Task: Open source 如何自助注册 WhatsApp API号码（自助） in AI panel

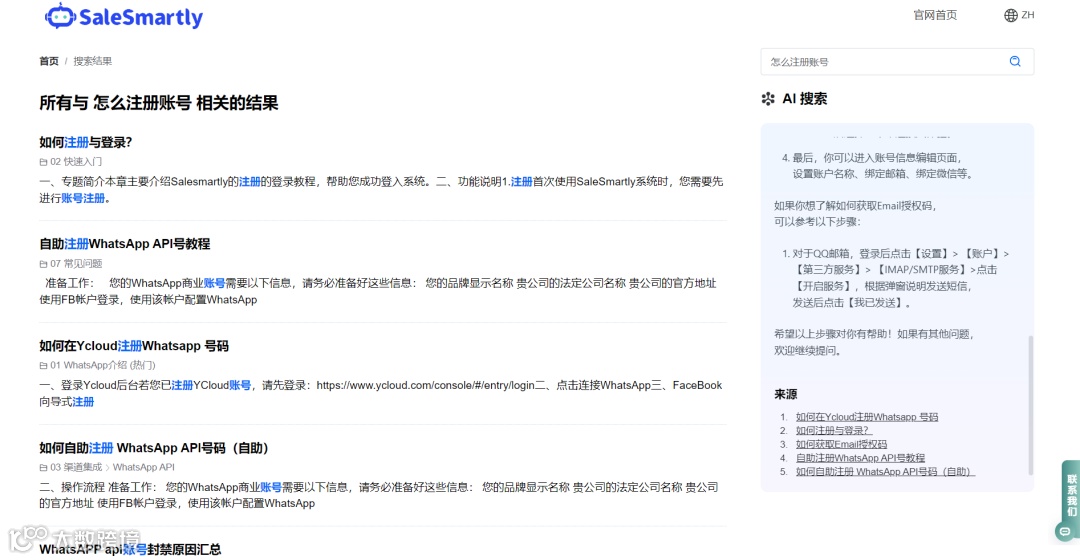Action: pos(885,472)
